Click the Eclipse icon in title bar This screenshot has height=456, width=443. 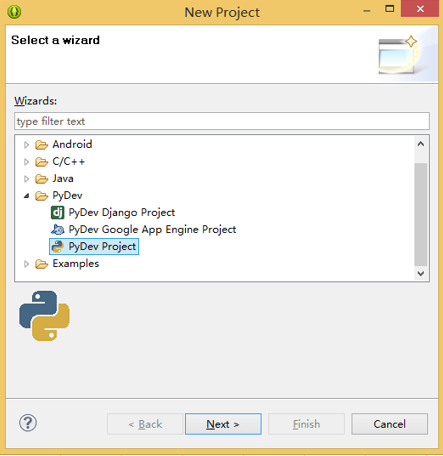[14, 12]
